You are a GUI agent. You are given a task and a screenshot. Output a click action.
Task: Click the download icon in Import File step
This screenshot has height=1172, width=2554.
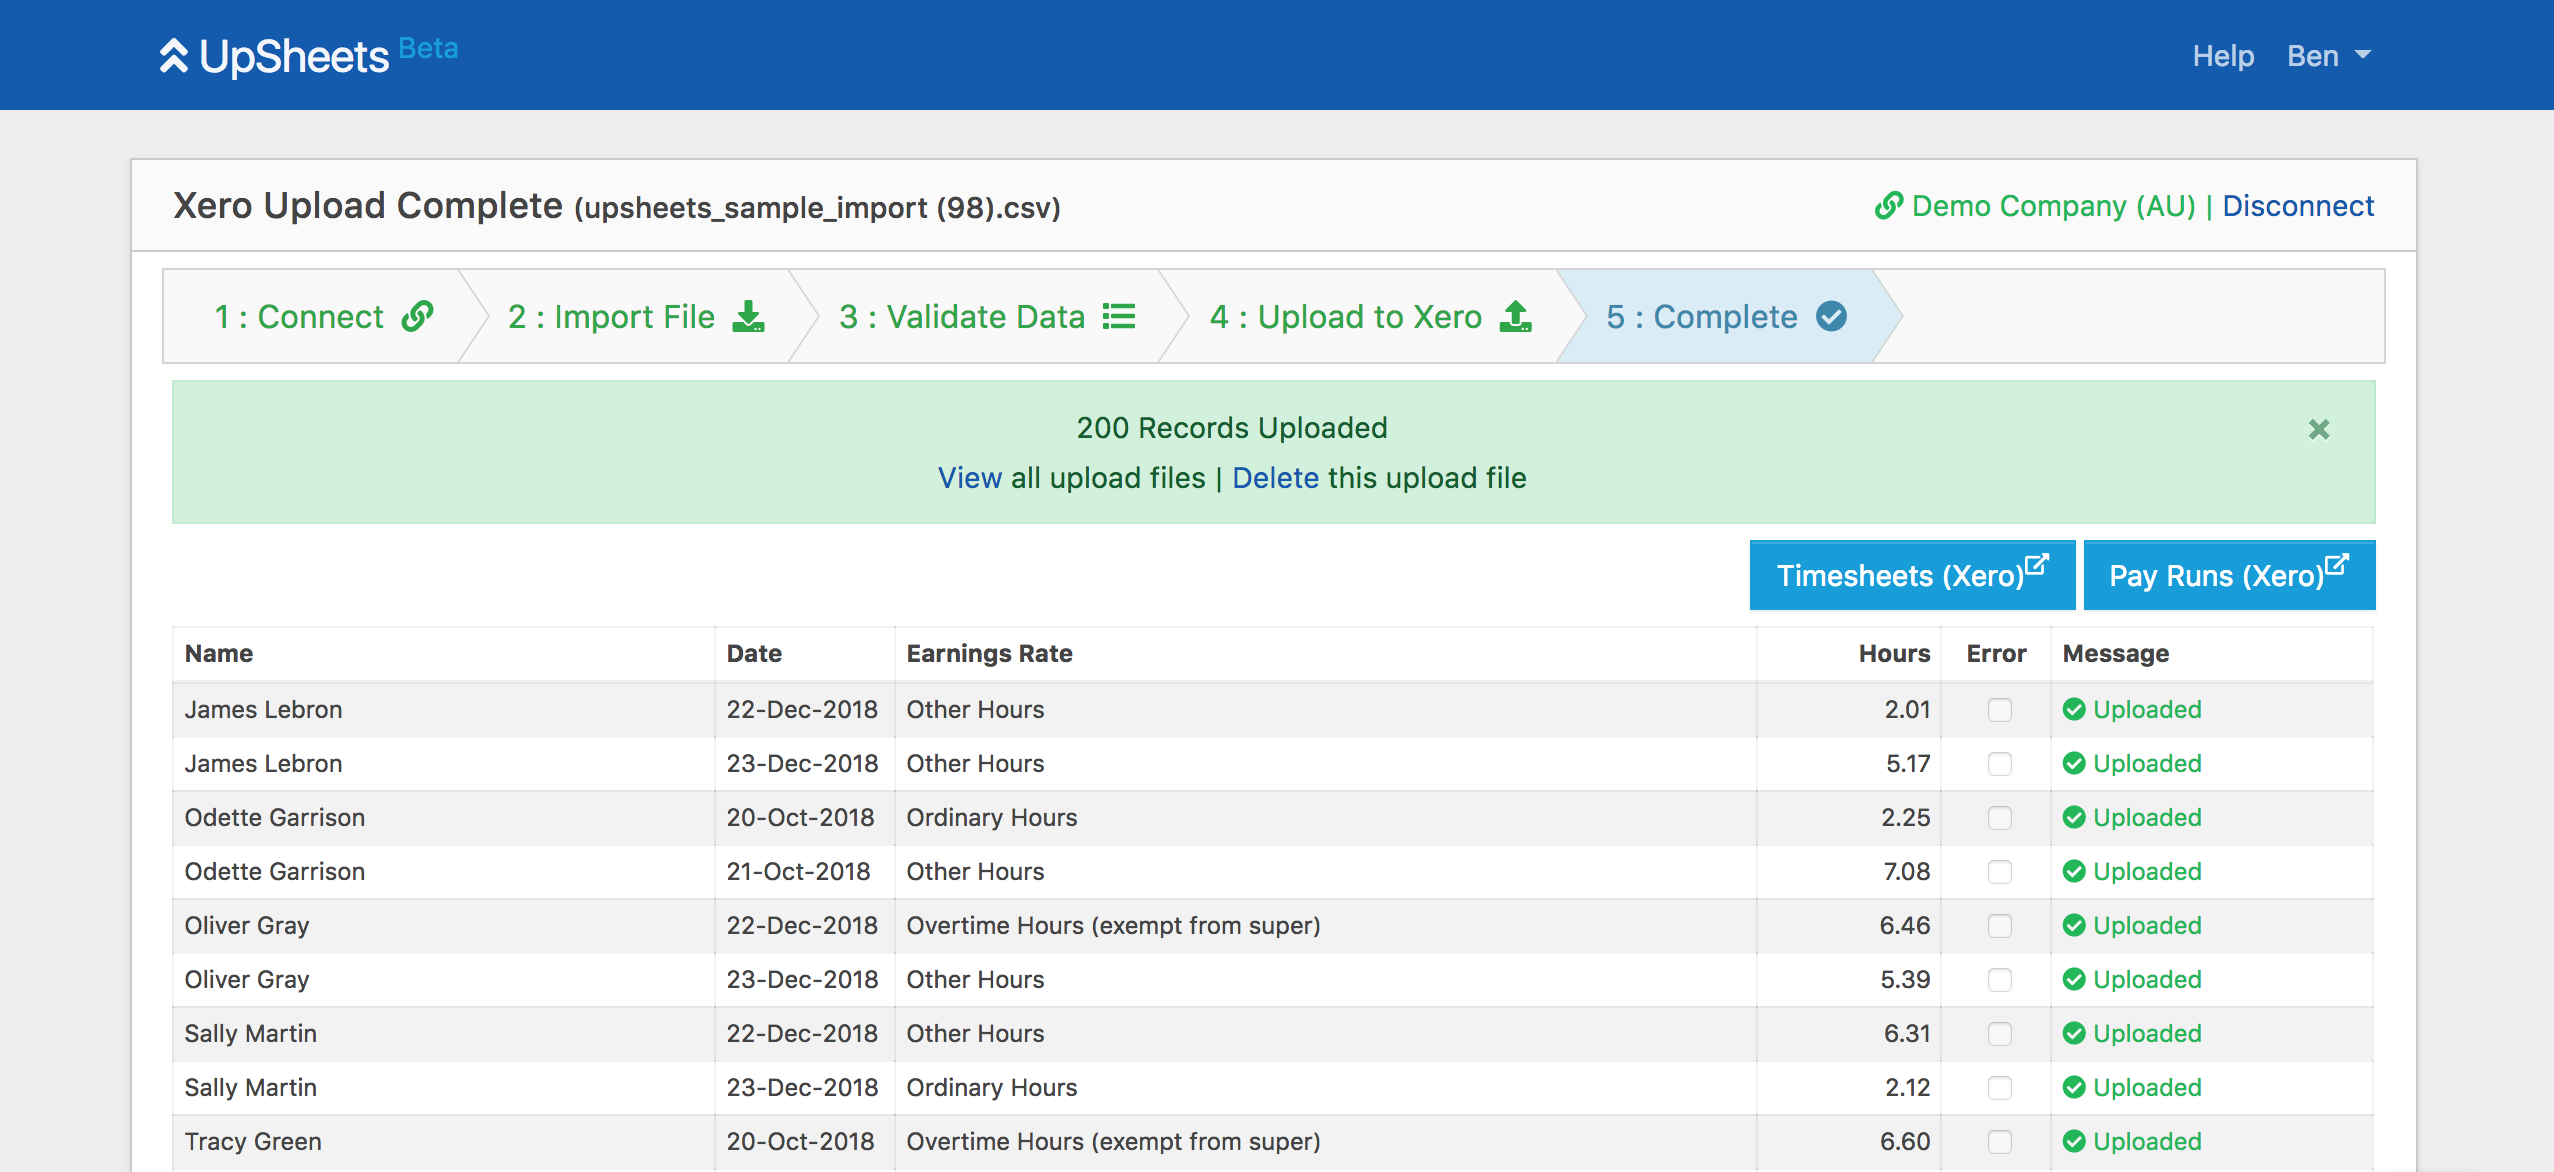pos(748,316)
